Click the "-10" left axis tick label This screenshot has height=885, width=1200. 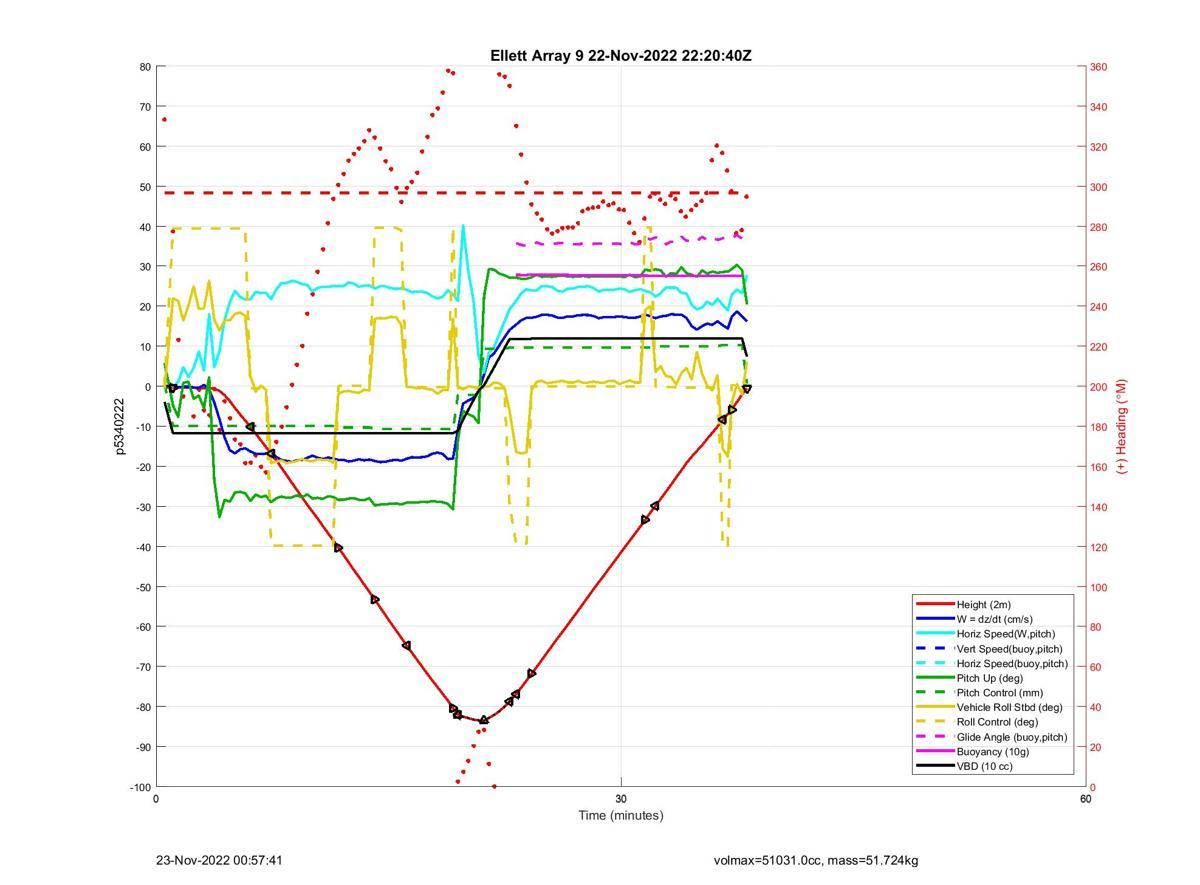coord(143,427)
